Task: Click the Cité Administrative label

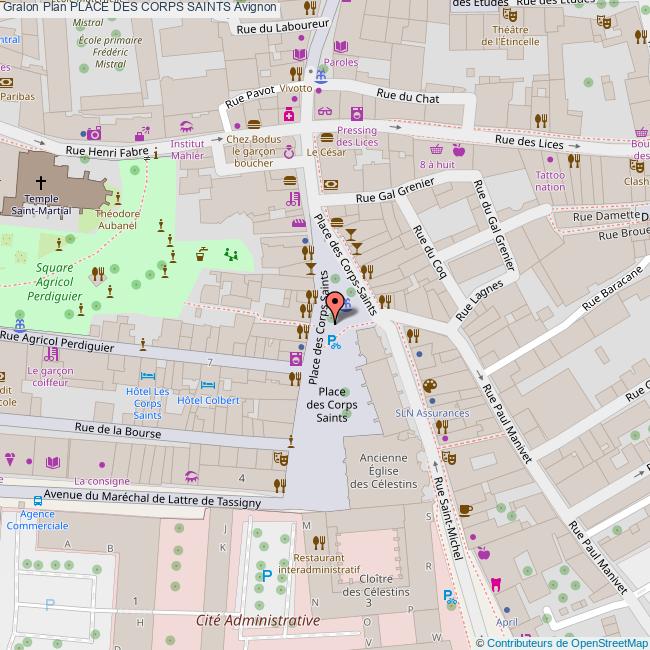Action: 258,620
